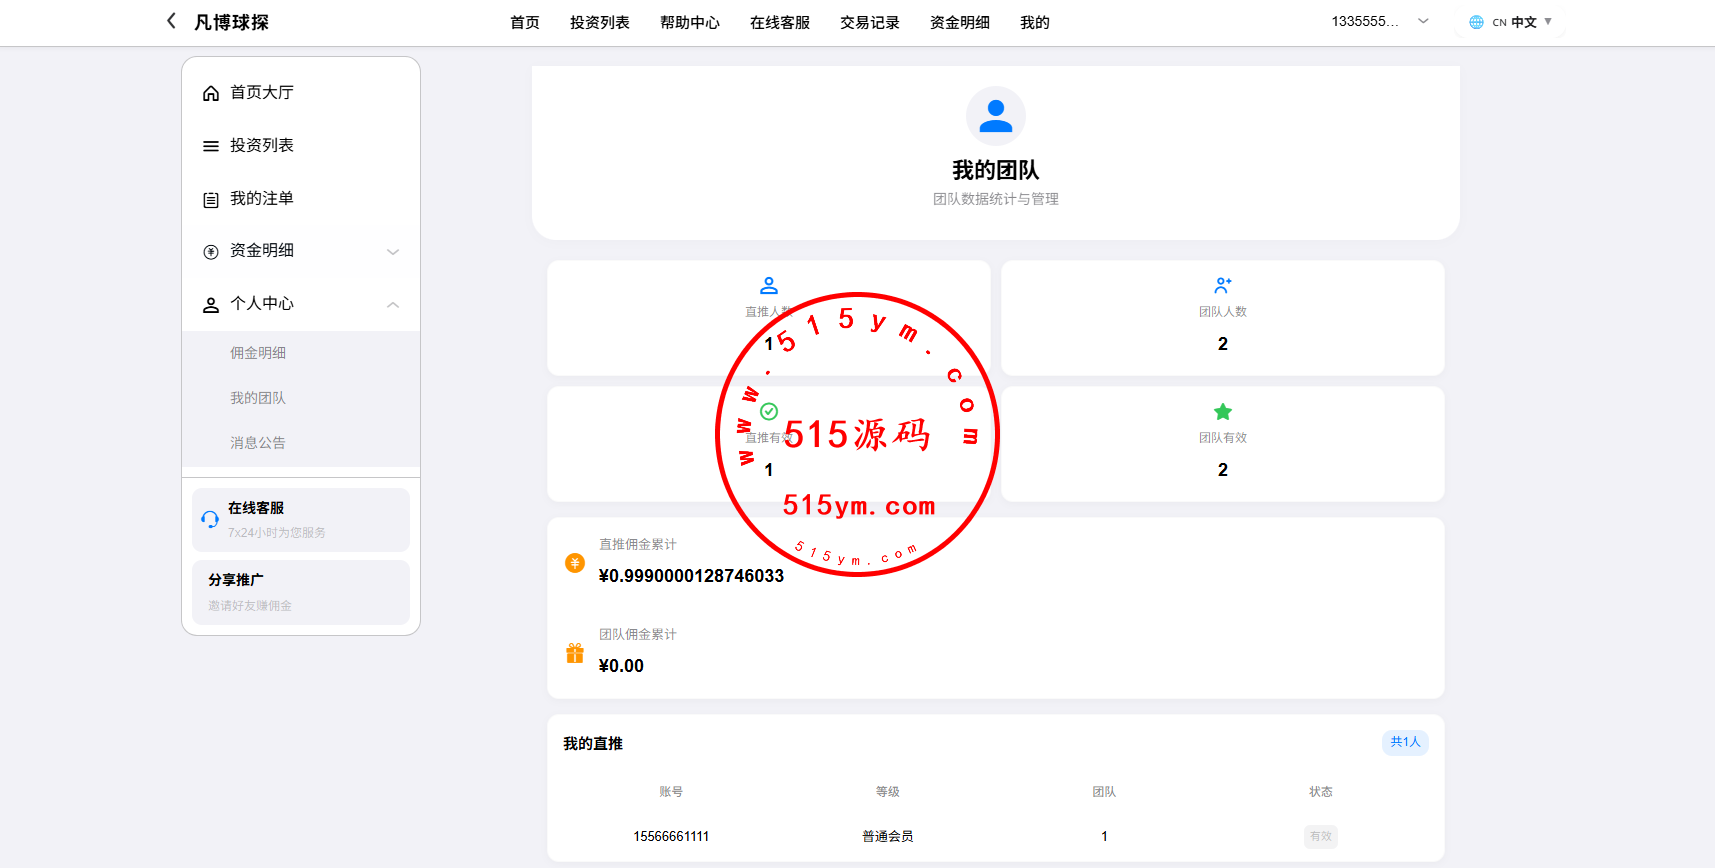1715x868 pixels.
Task: Click the gift icon beside 团队佣金累计
Action: pyautogui.click(x=575, y=653)
